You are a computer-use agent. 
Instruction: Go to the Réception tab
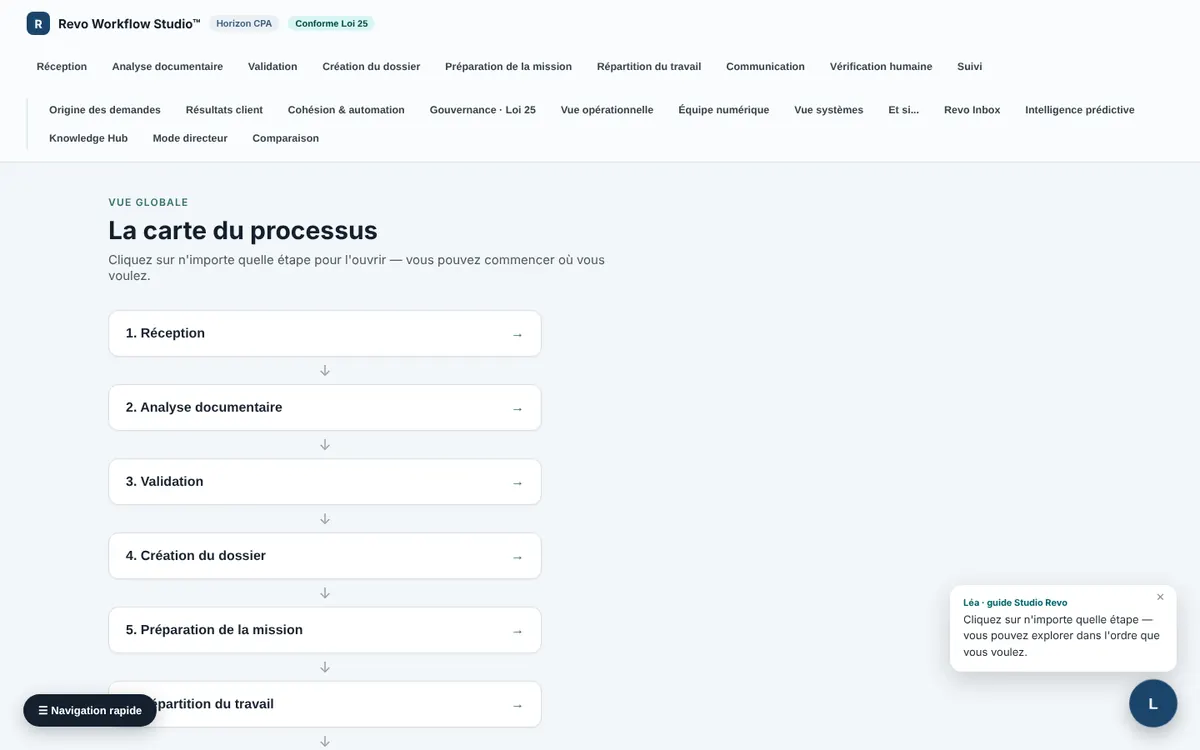(x=62, y=66)
